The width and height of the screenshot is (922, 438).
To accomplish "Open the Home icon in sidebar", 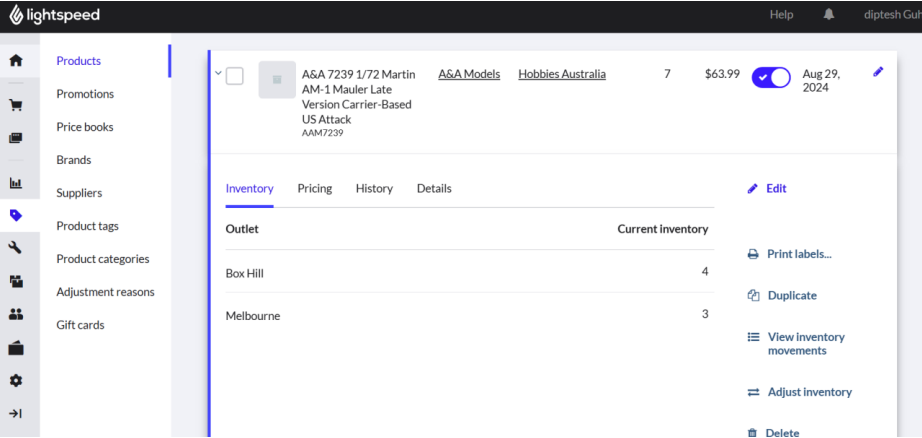I will tap(16, 61).
